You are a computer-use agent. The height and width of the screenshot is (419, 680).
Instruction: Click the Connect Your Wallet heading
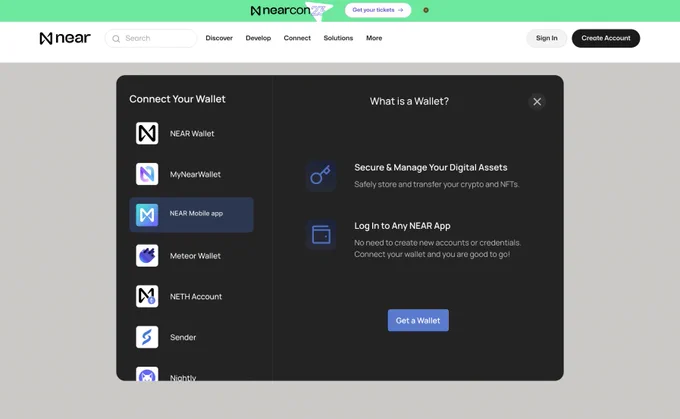pos(177,99)
